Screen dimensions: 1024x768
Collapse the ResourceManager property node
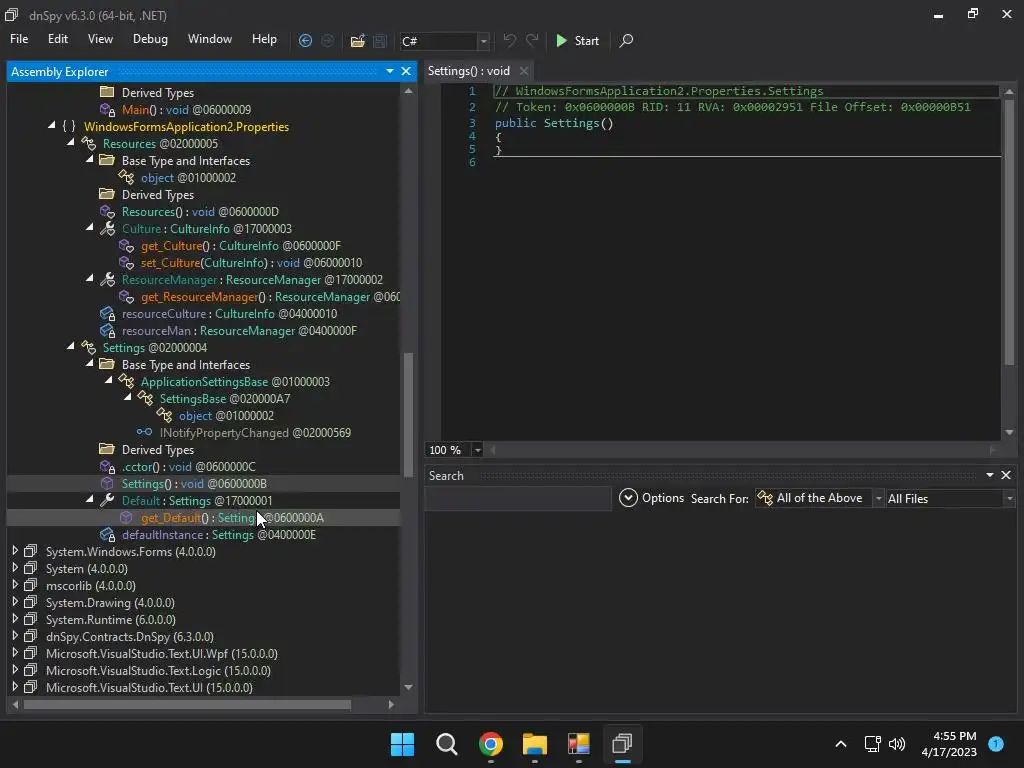(x=89, y=278)
